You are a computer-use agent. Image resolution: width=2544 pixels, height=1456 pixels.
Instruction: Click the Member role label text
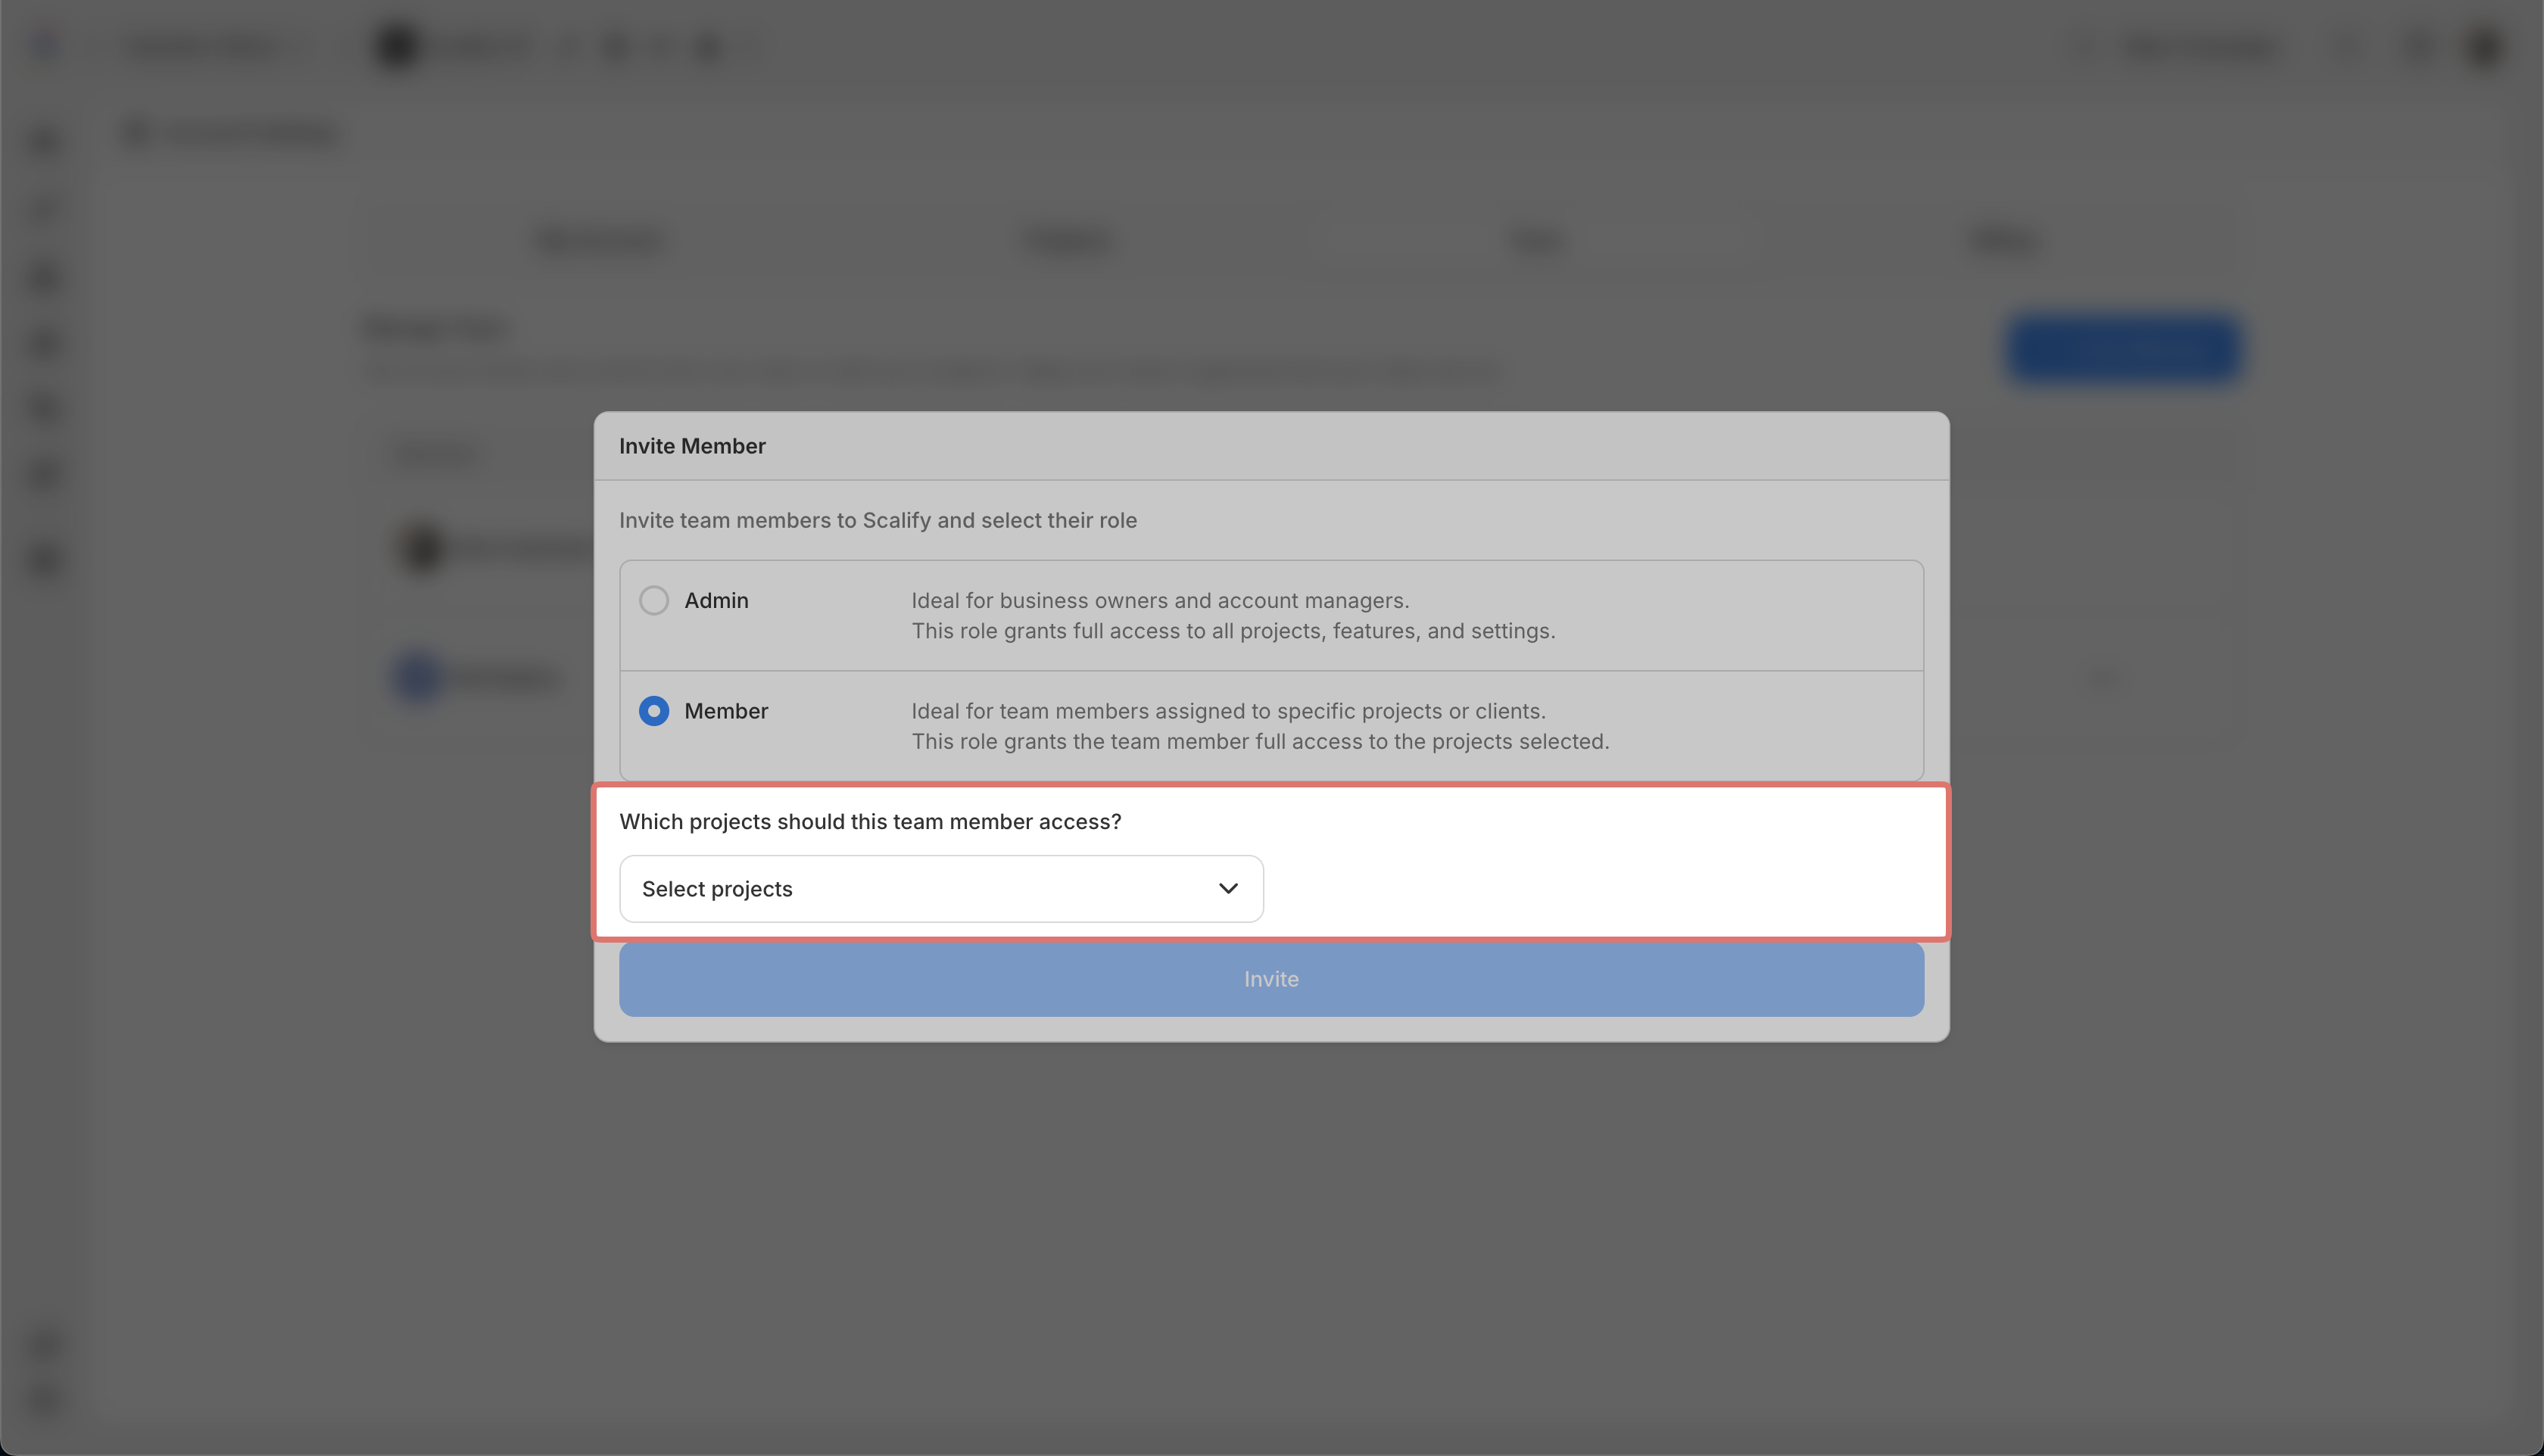pos(726,711)
